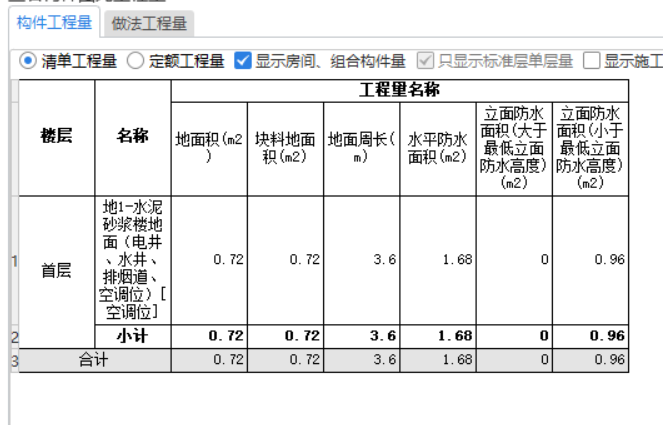This screenshot has height=425, width=663.
Task: Toggle 只显示标准层单层量 checkbox
Action: coord(425,60)
